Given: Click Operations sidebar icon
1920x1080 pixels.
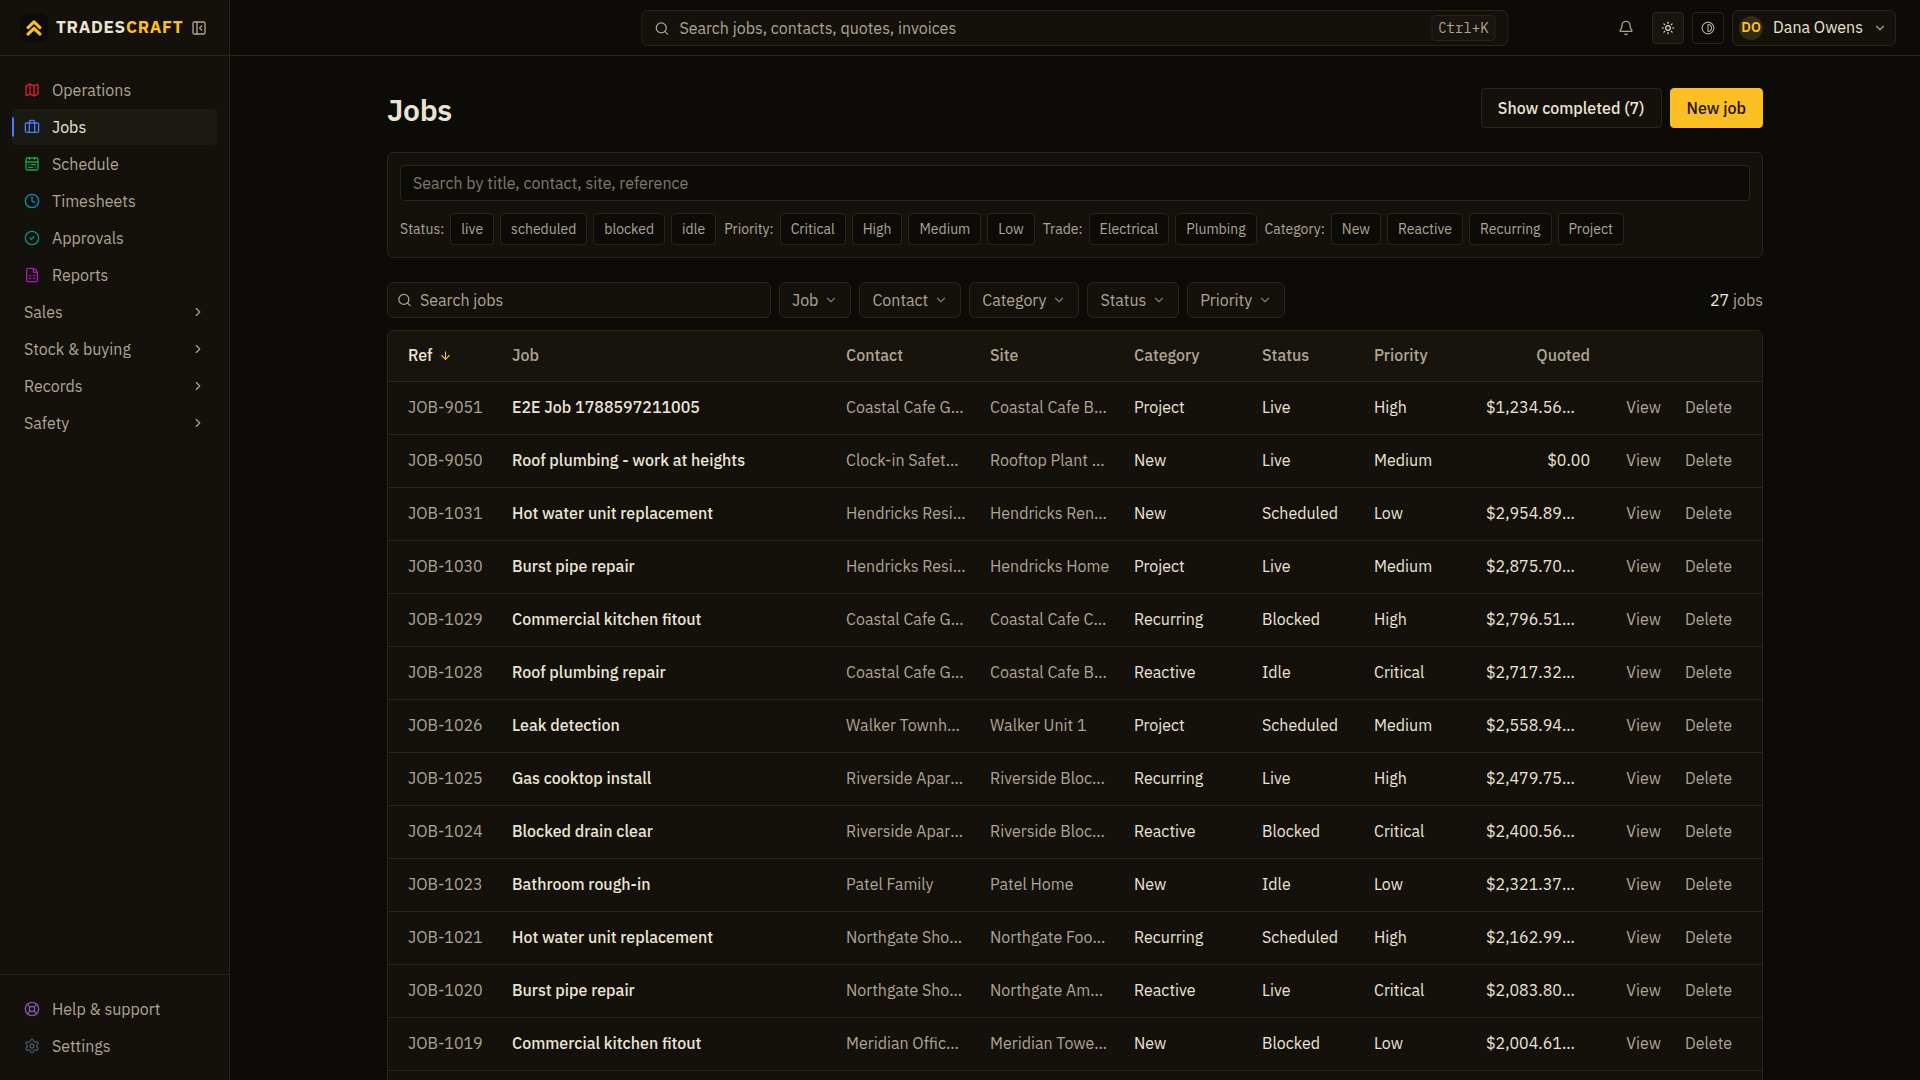Looking at the screenshot, I should 32,90.
